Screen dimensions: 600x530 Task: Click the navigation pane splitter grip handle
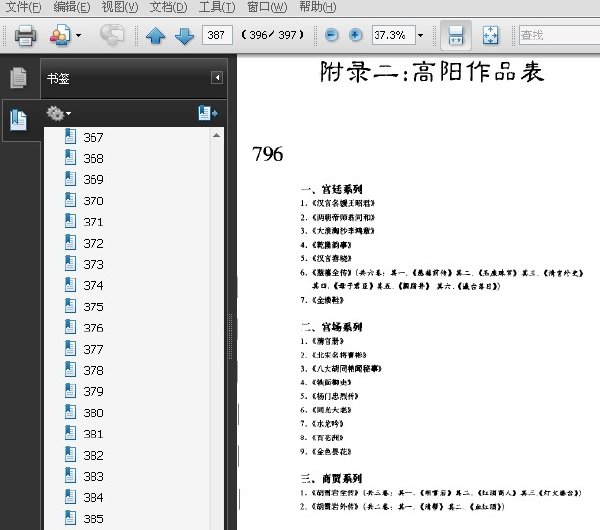pos(230,336)
